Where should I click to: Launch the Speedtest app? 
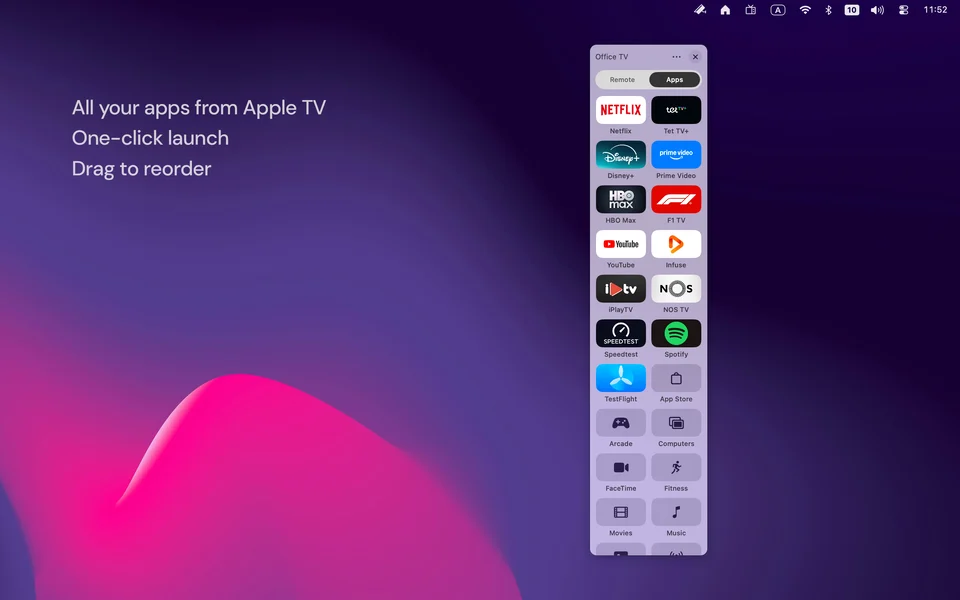pyautogui.click(x=621, y=334)
